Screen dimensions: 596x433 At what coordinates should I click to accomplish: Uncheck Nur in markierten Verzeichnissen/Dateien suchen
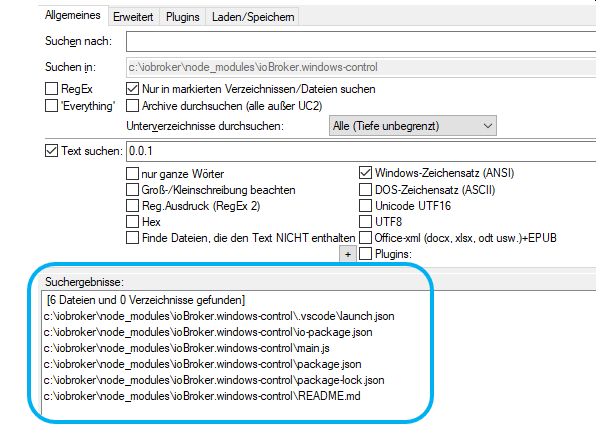pyautogui.click(x=132, y=89)
